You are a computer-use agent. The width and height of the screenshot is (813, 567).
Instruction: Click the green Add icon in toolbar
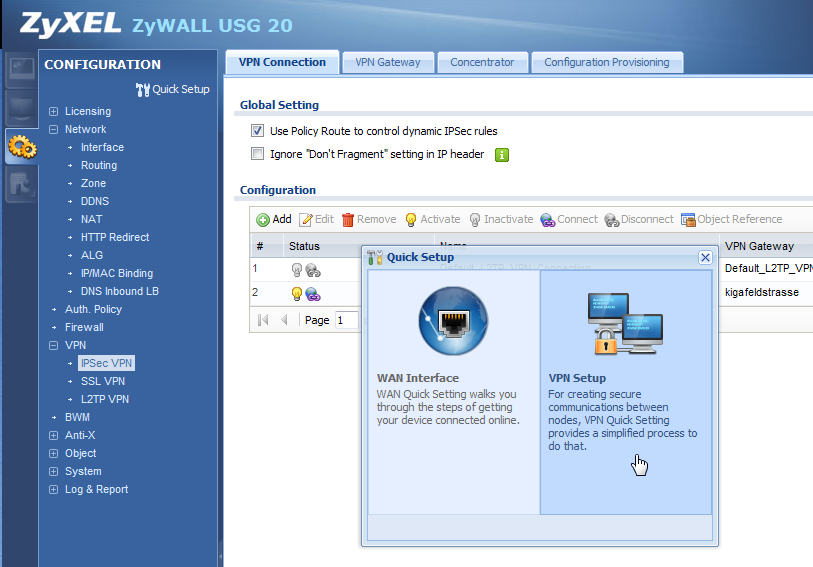[x=263, y=220]
